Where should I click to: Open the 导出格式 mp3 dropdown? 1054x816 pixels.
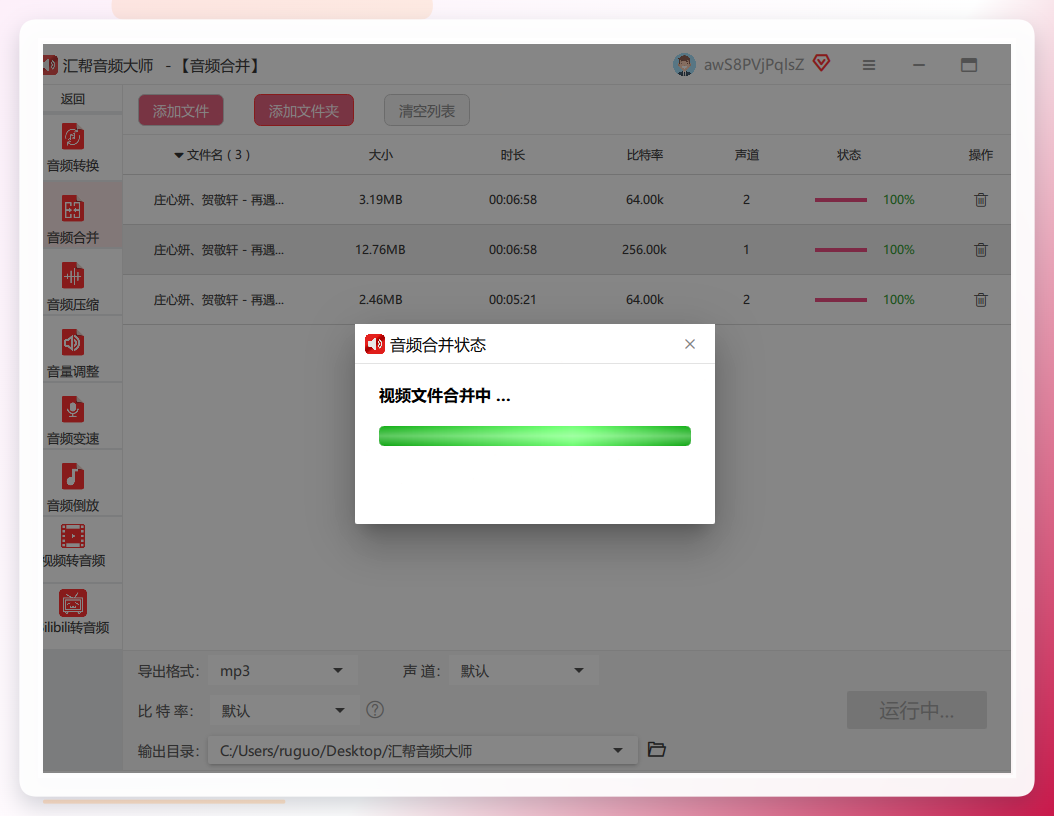(283, 671)
